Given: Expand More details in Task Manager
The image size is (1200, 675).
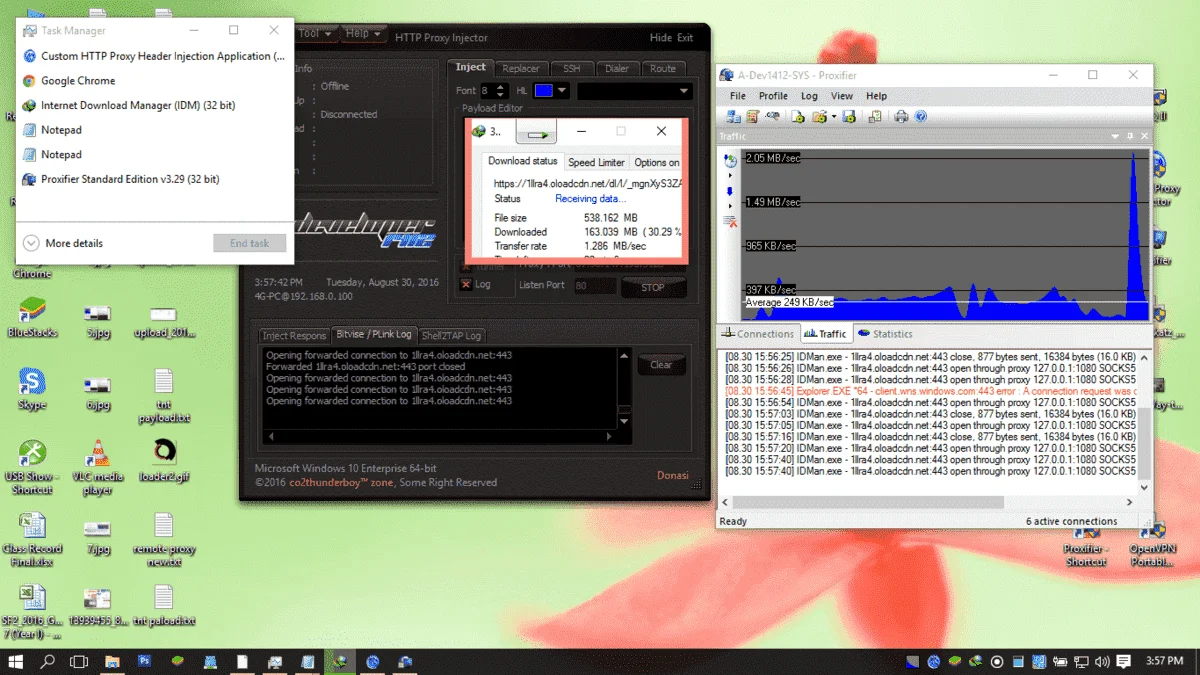Looking at the screenshot, I should (63, 243).
